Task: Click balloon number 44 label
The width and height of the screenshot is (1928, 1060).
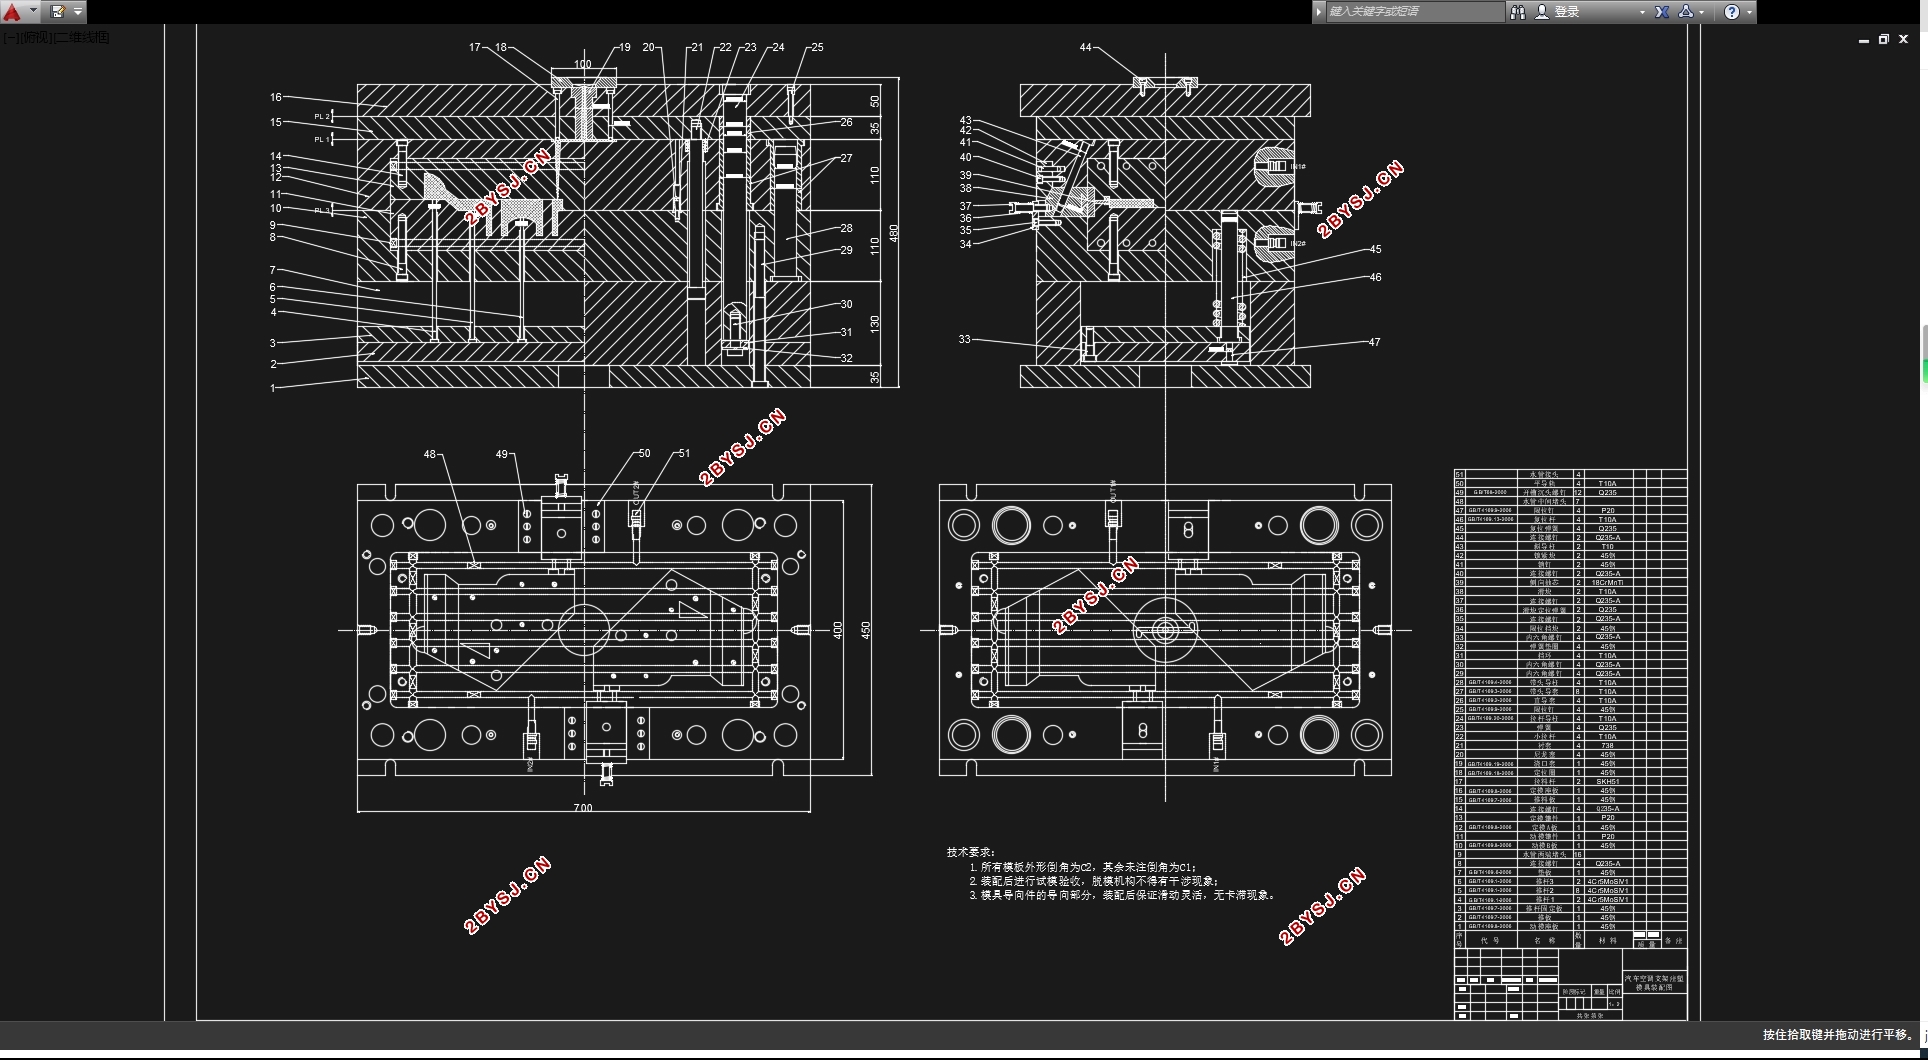Action: [1086, 47]
